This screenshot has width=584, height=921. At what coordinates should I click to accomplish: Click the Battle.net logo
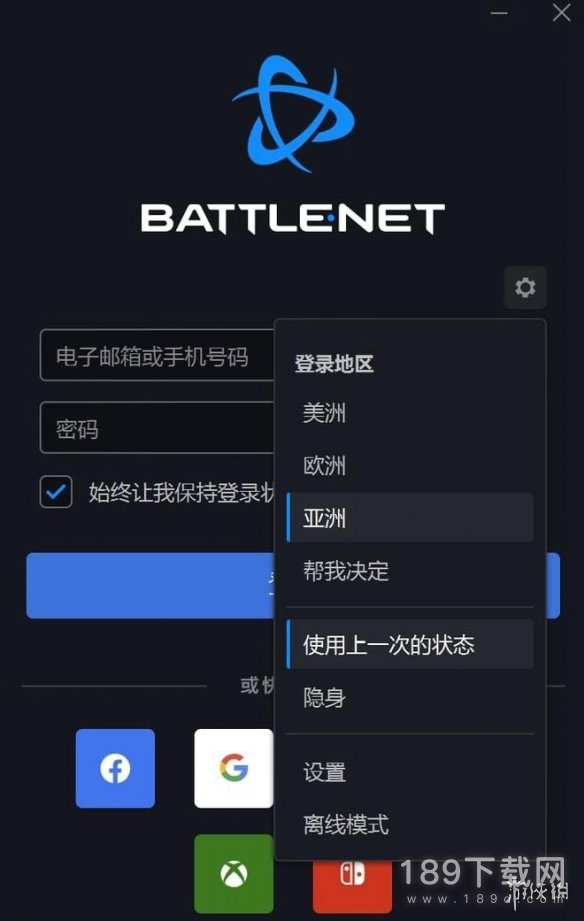tap(293, 145)
